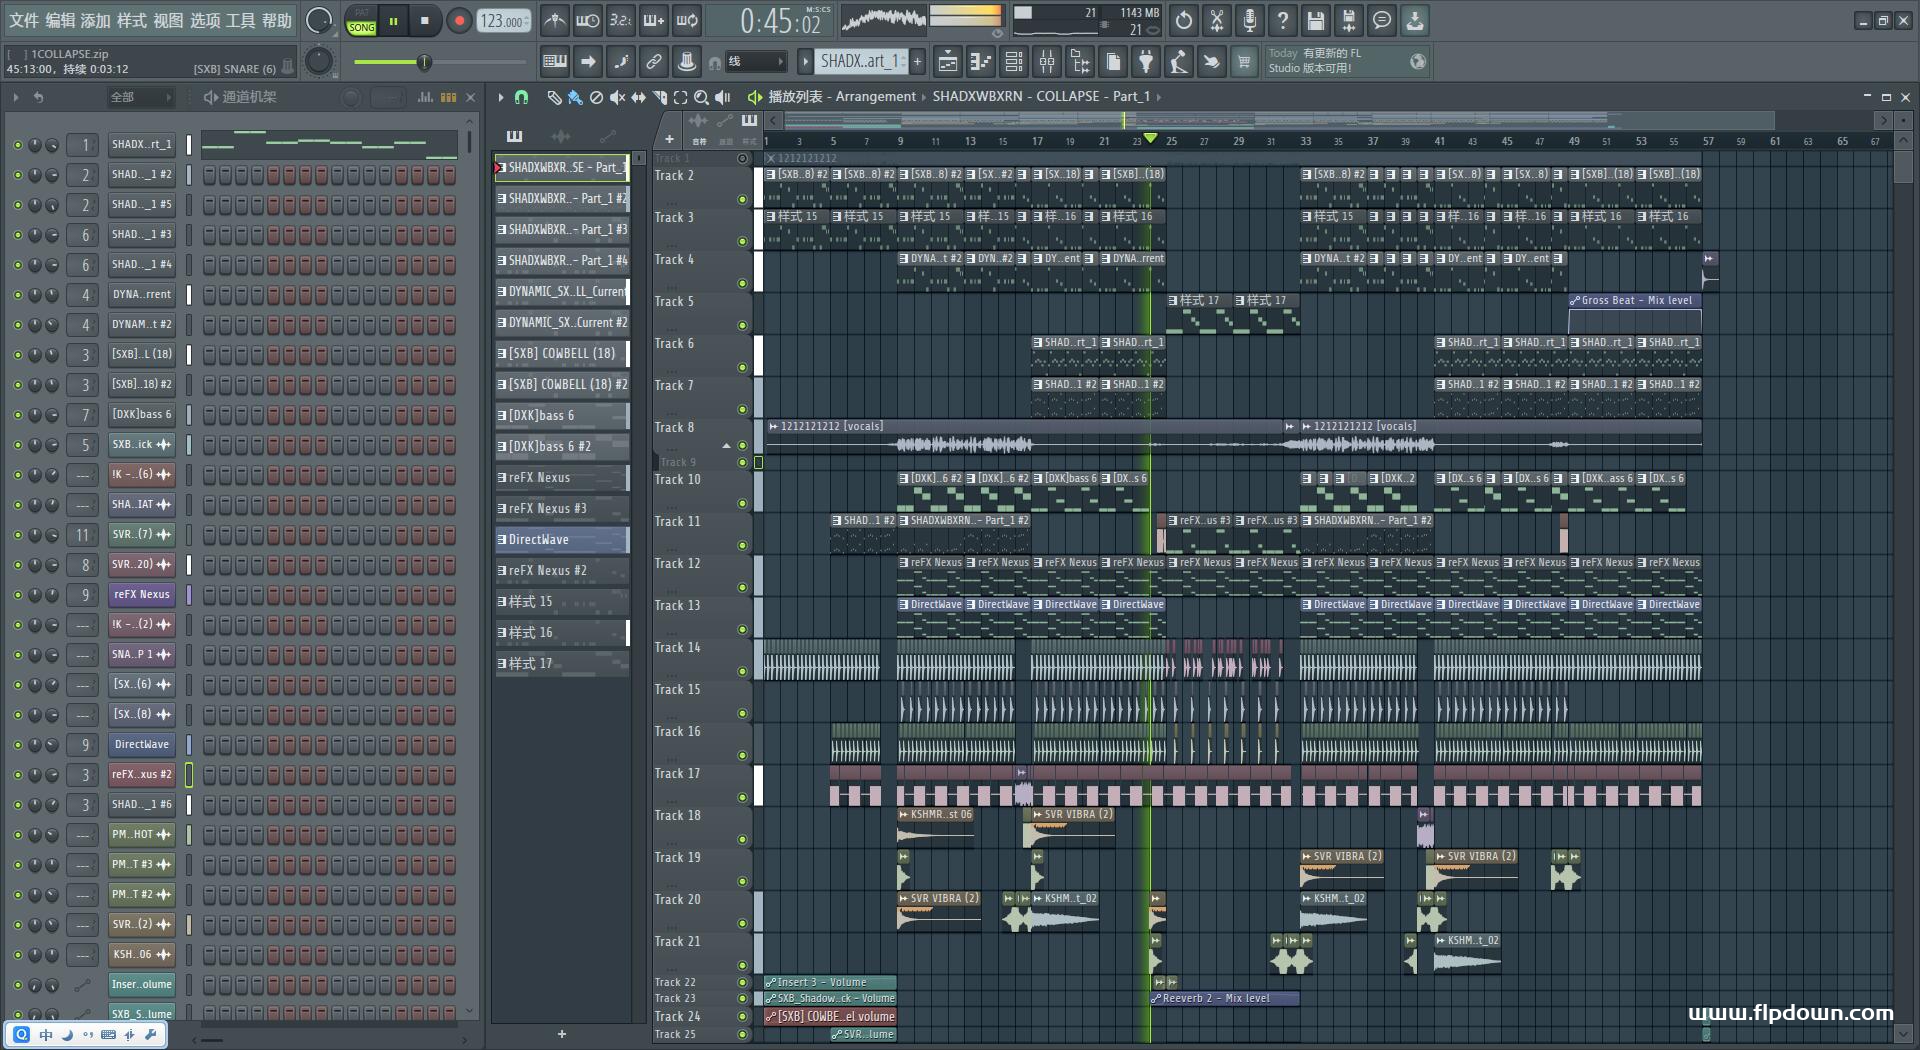Viewport: 1920px width, 1050px height.
Task: Click the DirectWave channel button in rack
Action: pos(142,745)
